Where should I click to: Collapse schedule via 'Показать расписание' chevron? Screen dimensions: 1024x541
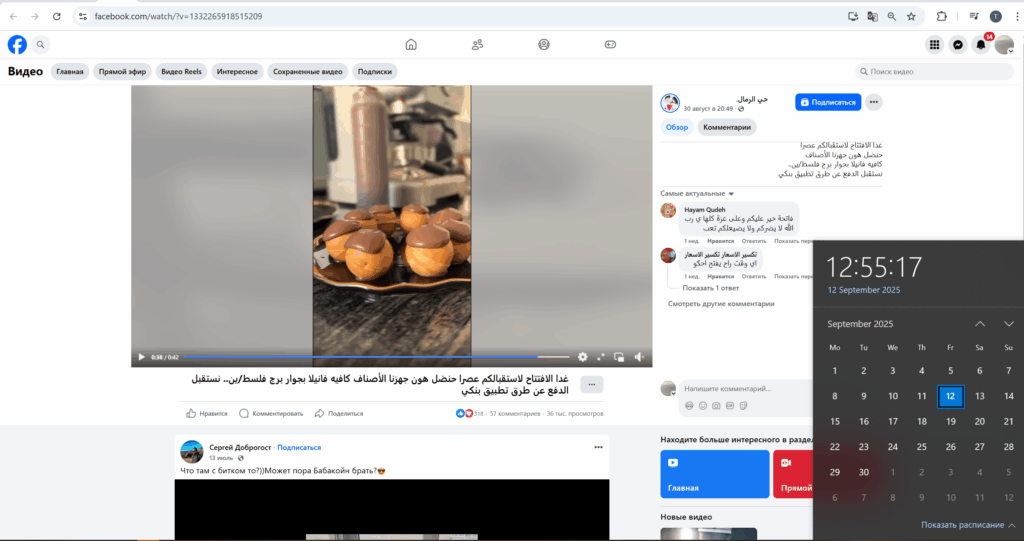click(x=1011, y=525)
